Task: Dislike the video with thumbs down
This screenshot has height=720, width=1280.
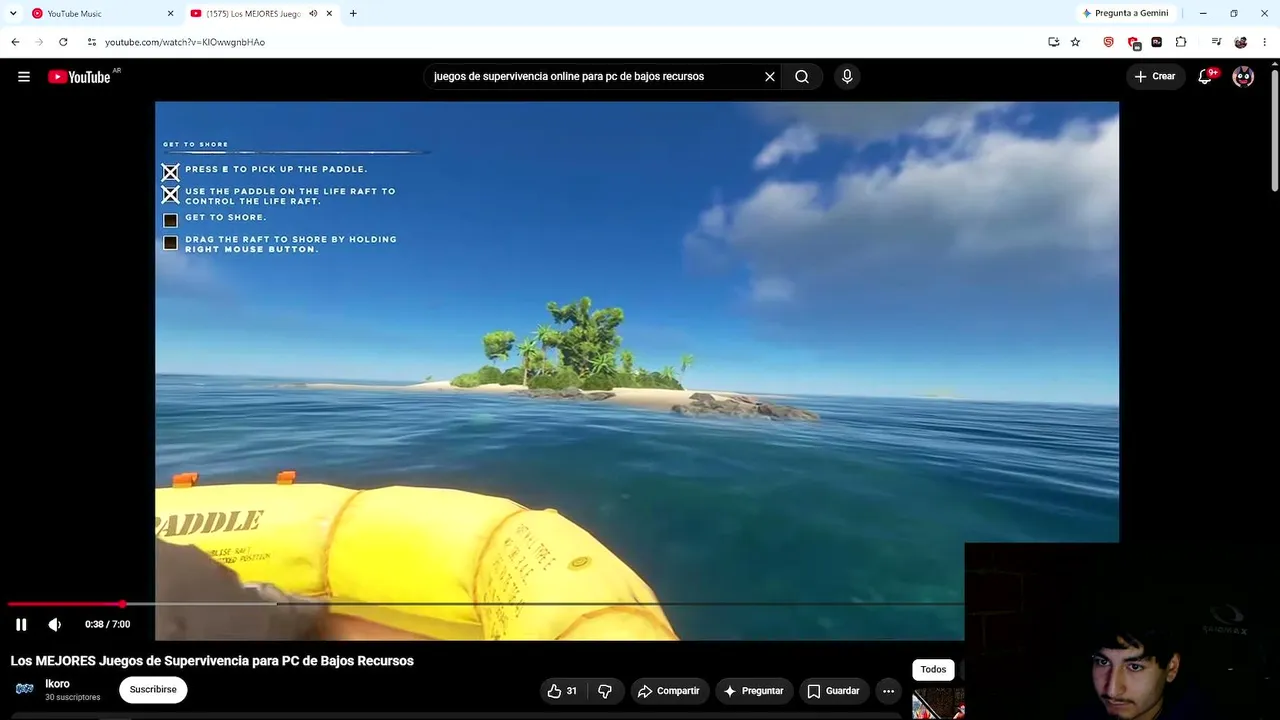Action: 605,691
